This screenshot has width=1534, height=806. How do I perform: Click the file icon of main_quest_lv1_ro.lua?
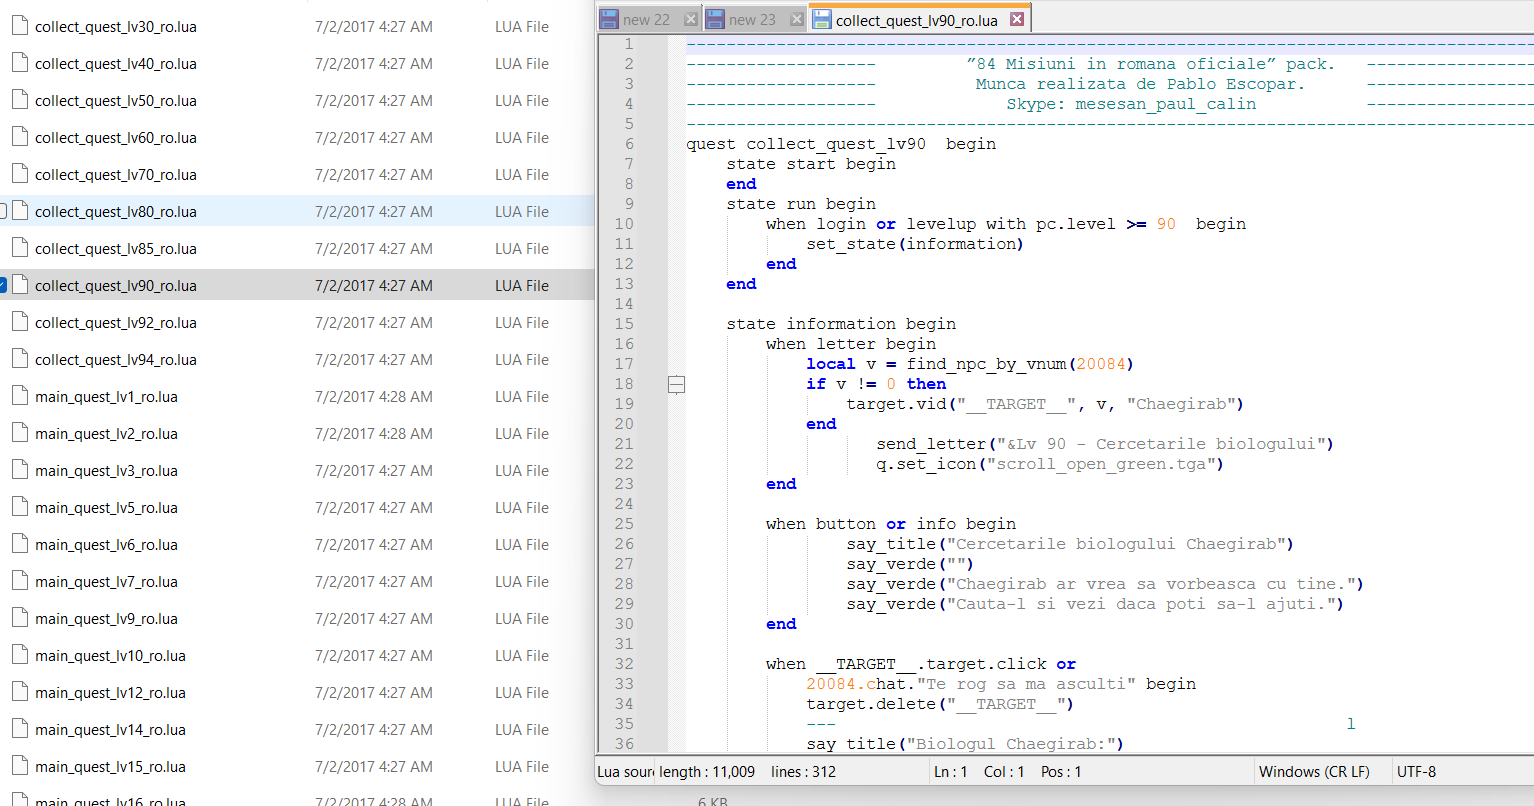pos(19,397)
